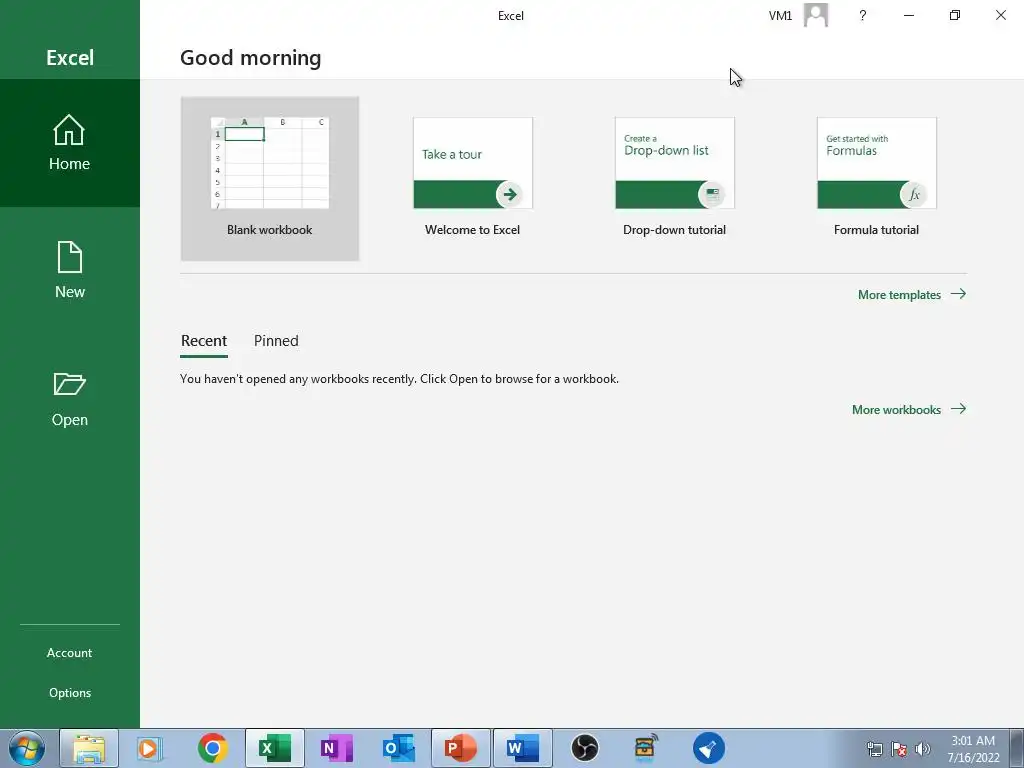Restore down the Excel window
Image resolution: width=1024 pixels, height=768 pixels.
[x=955, y=15]
